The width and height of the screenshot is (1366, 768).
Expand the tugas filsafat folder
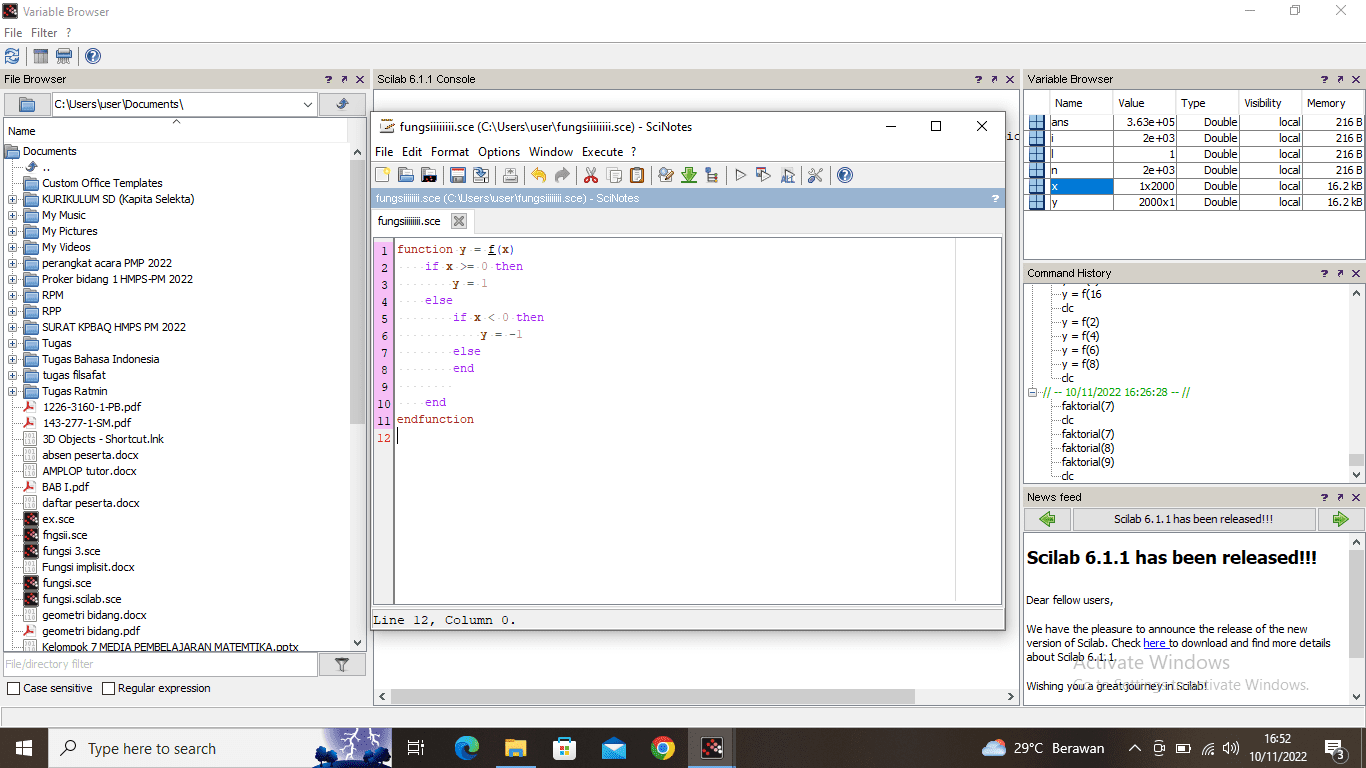(12, 375)
